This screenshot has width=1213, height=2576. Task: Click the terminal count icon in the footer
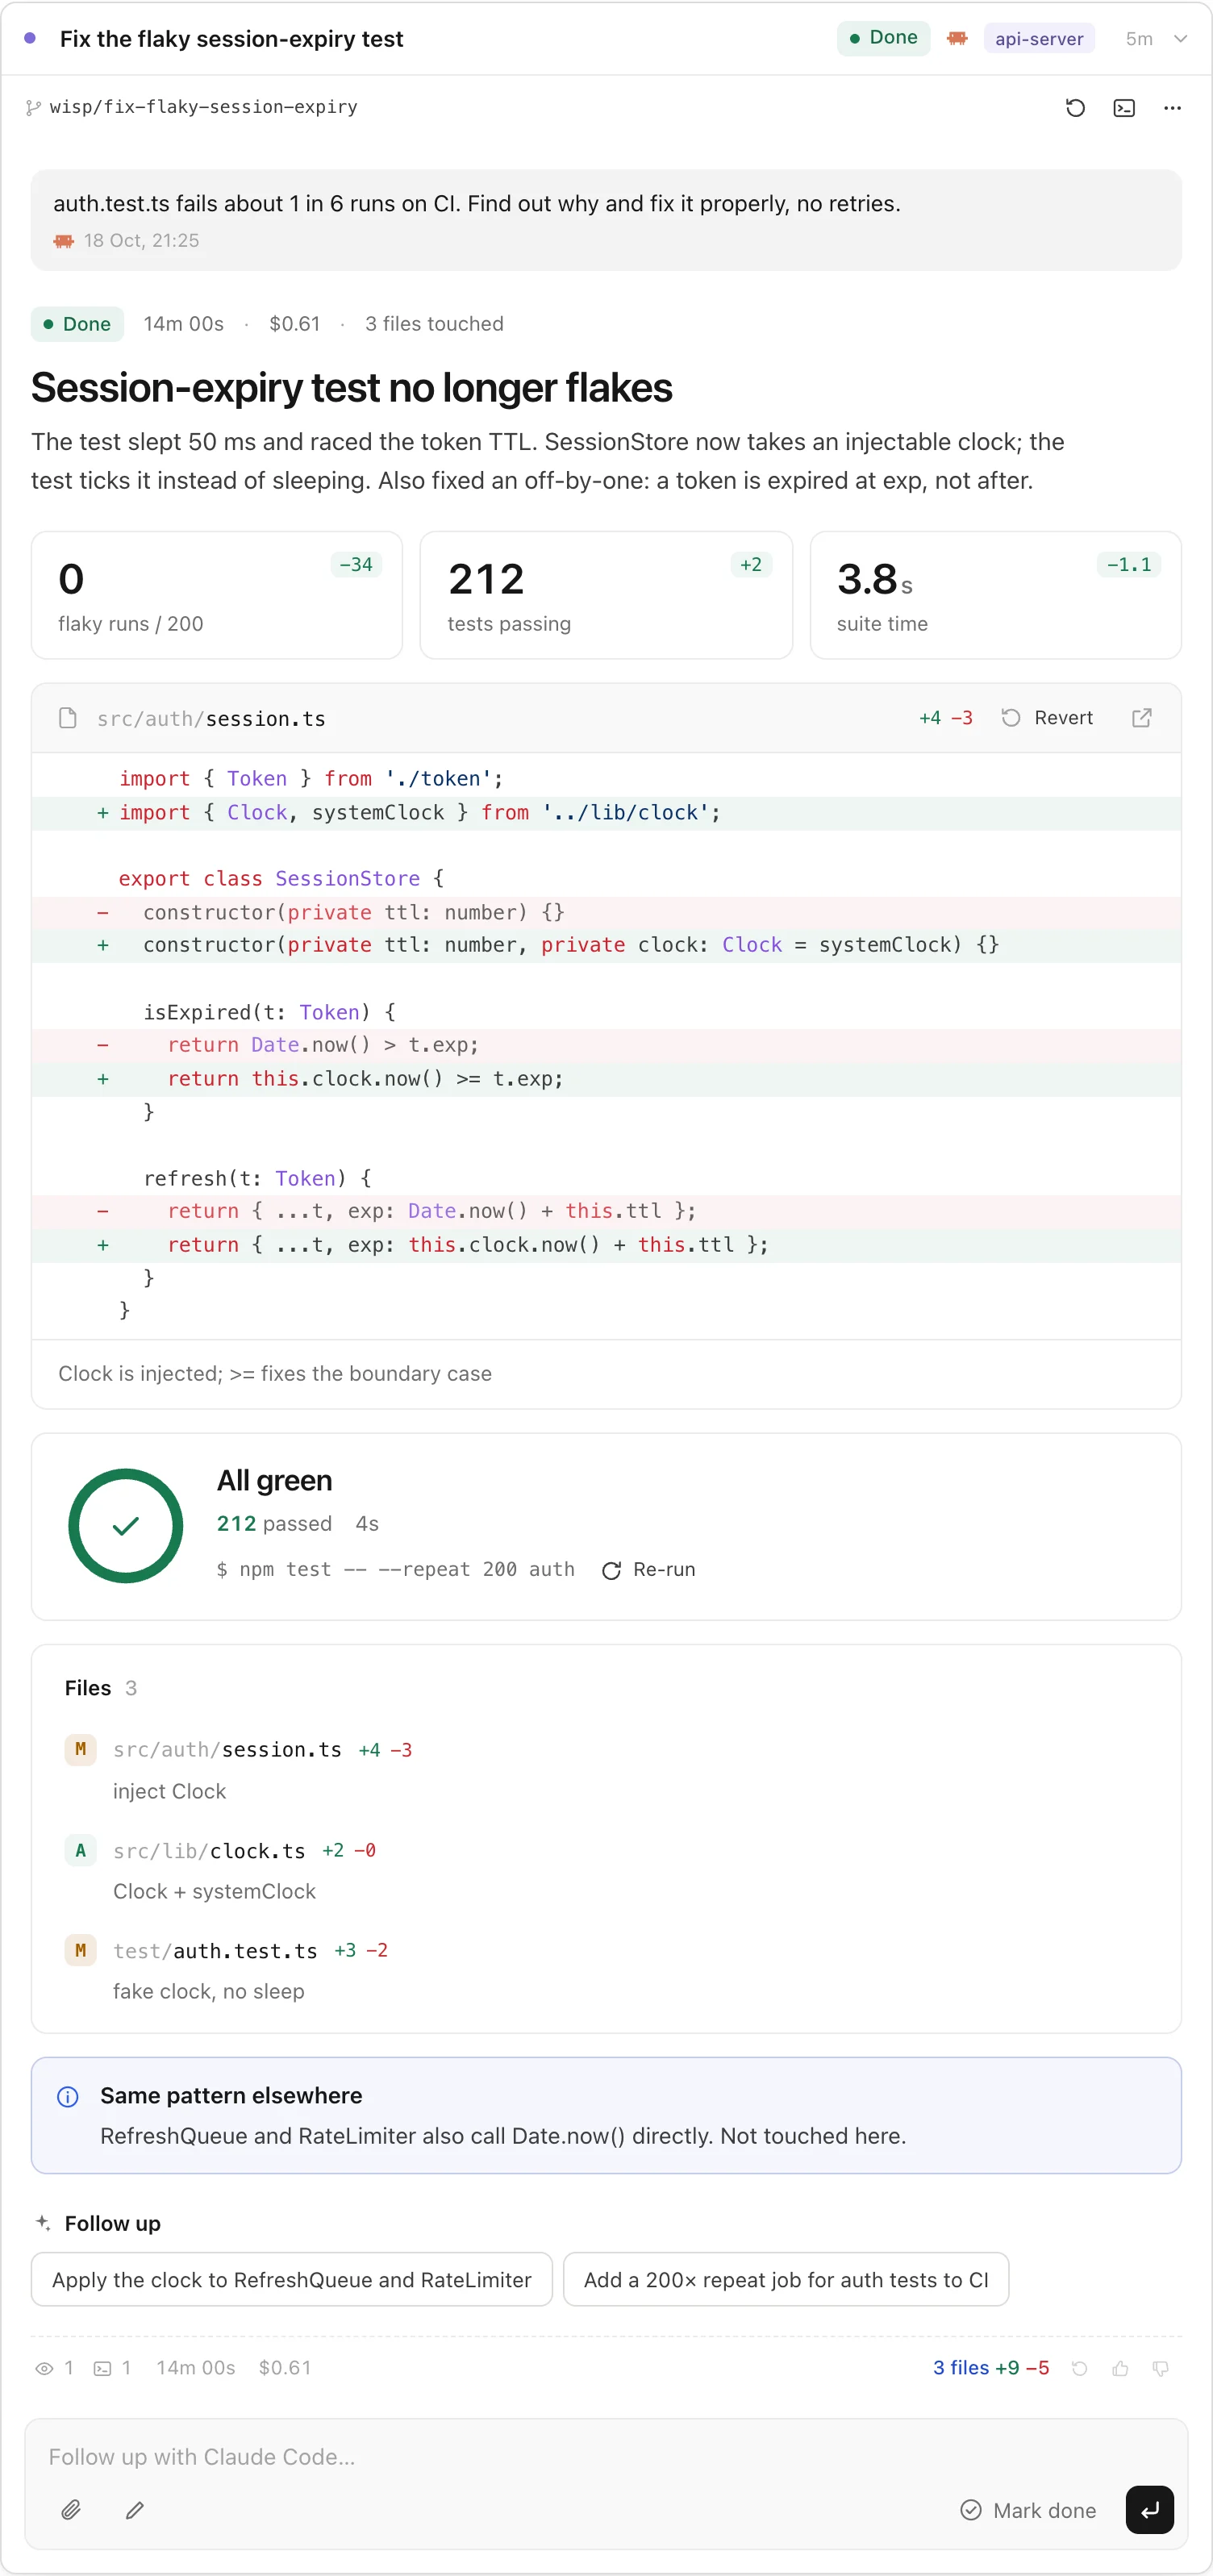tap(102, 2369)
